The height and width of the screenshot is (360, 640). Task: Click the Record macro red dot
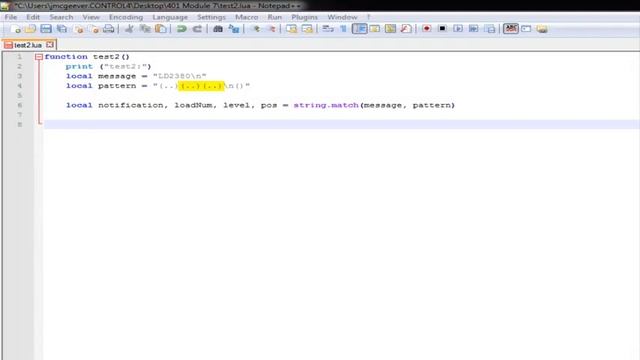[427, 29]
